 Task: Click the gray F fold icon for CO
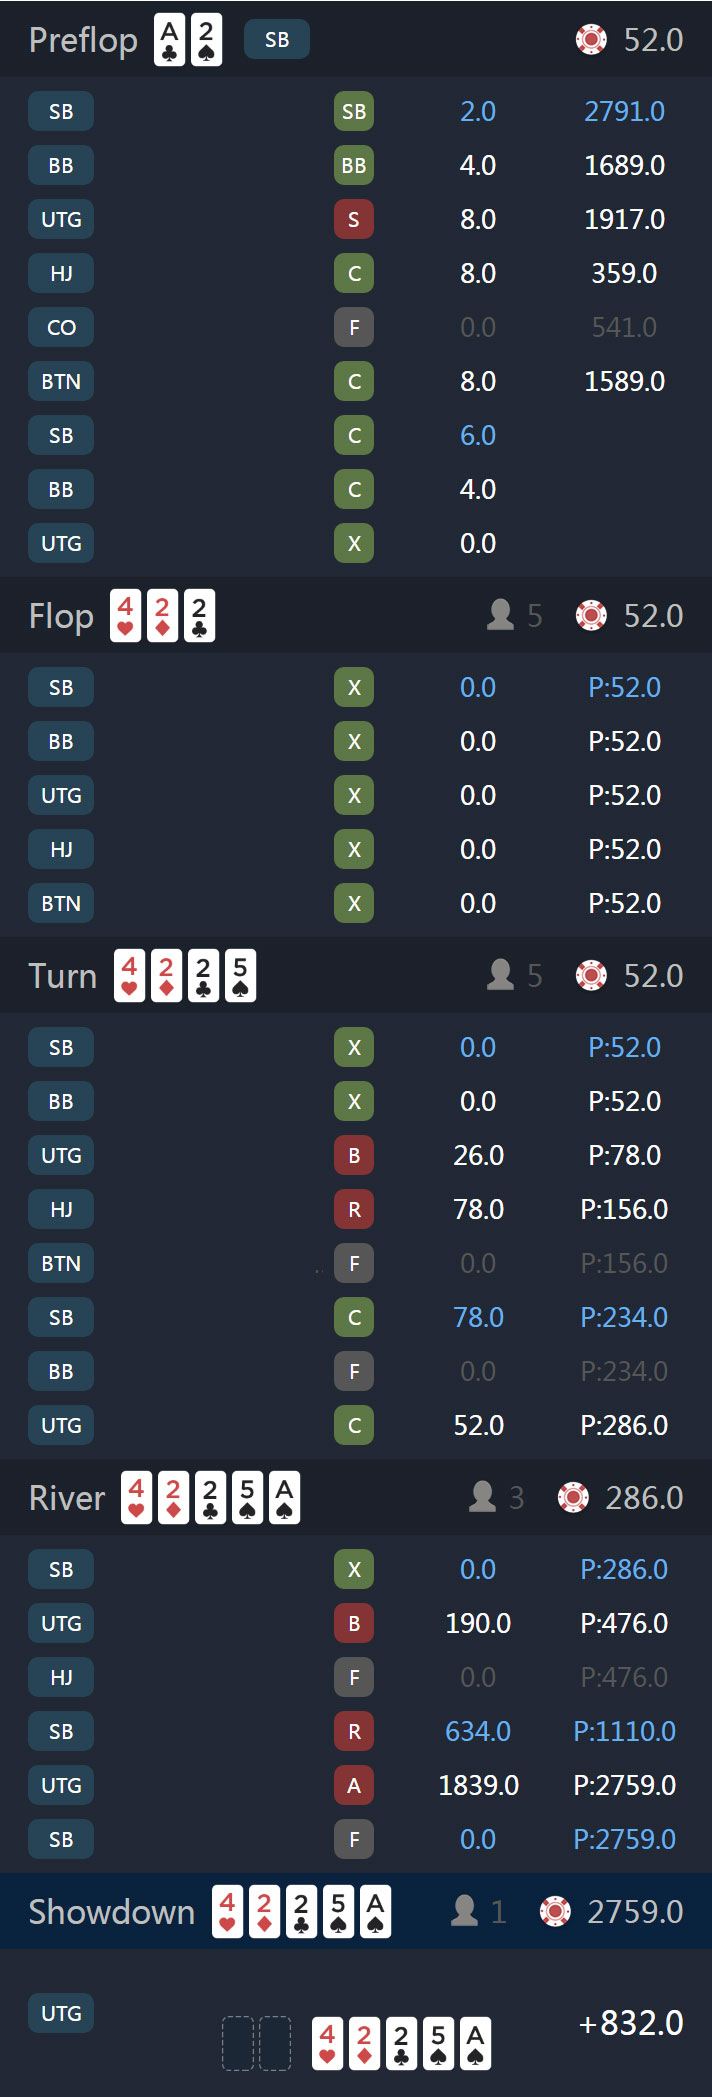[354, 327]
